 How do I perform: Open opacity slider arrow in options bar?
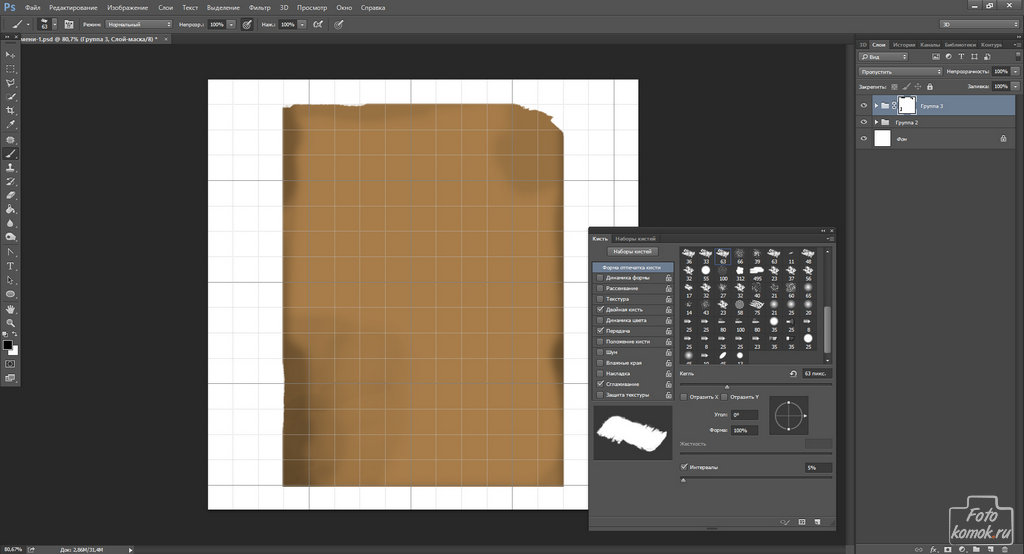coord(231,24)
